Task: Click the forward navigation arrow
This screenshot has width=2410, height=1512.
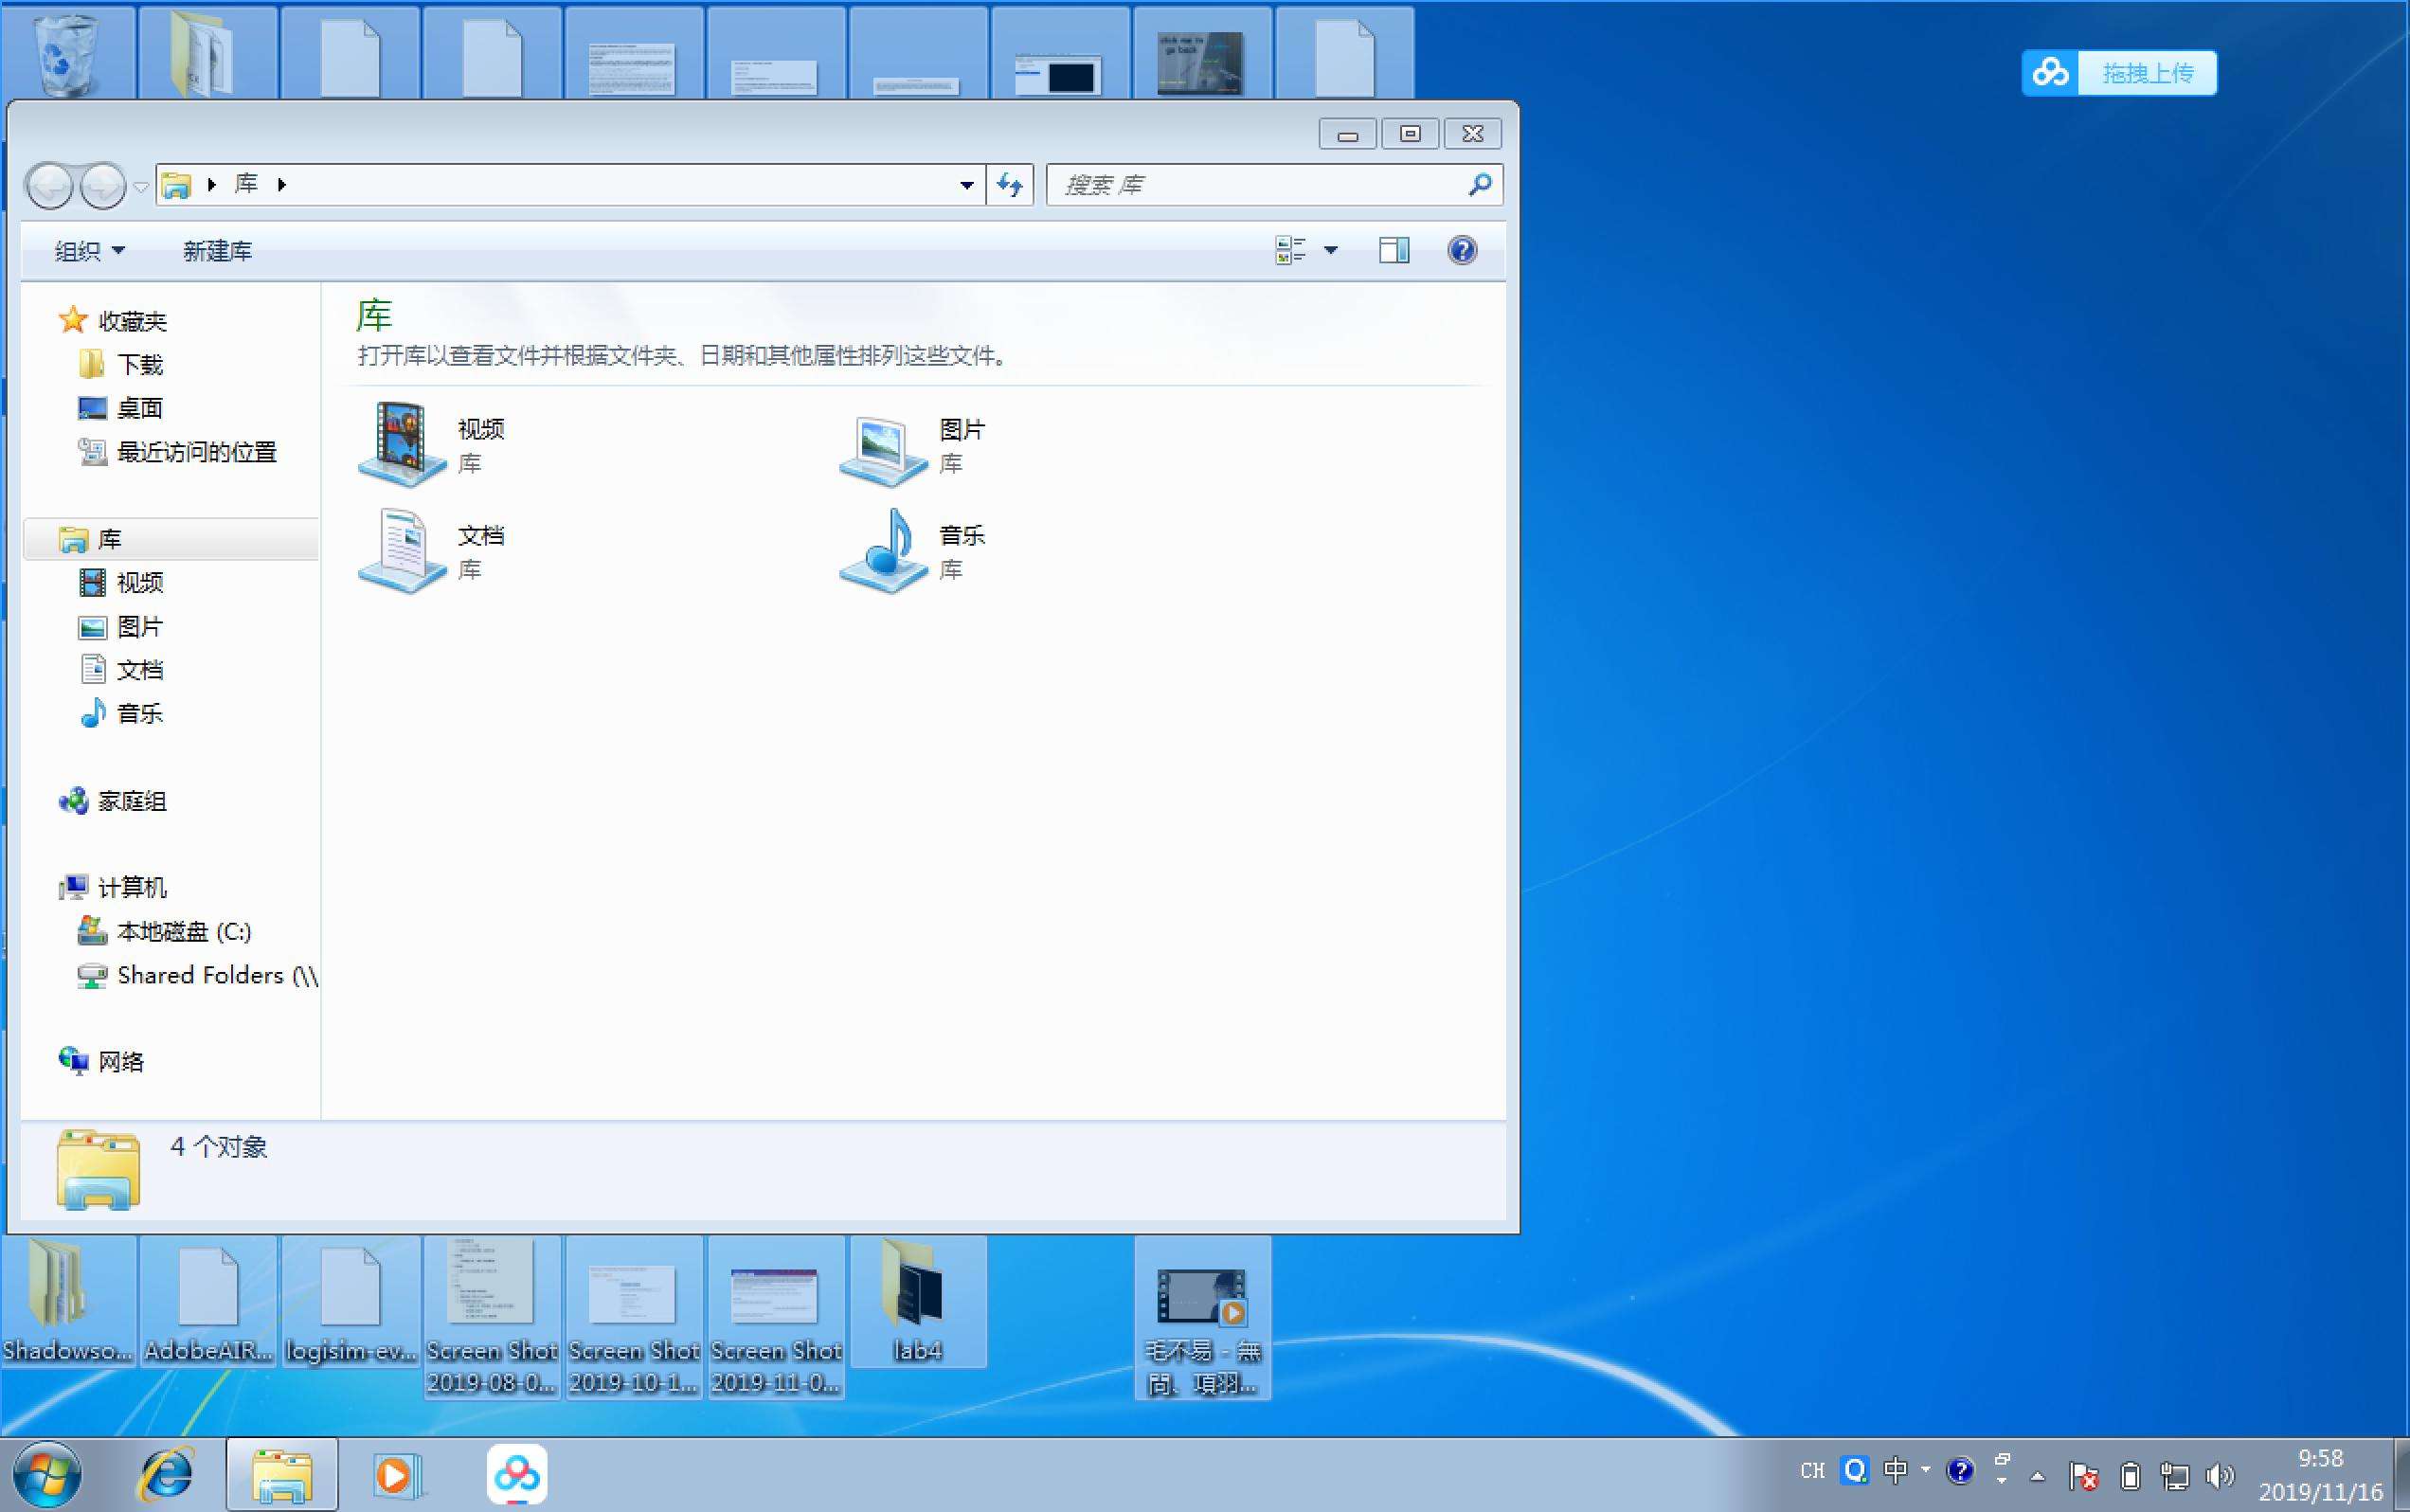Action: tap(103, 185)
